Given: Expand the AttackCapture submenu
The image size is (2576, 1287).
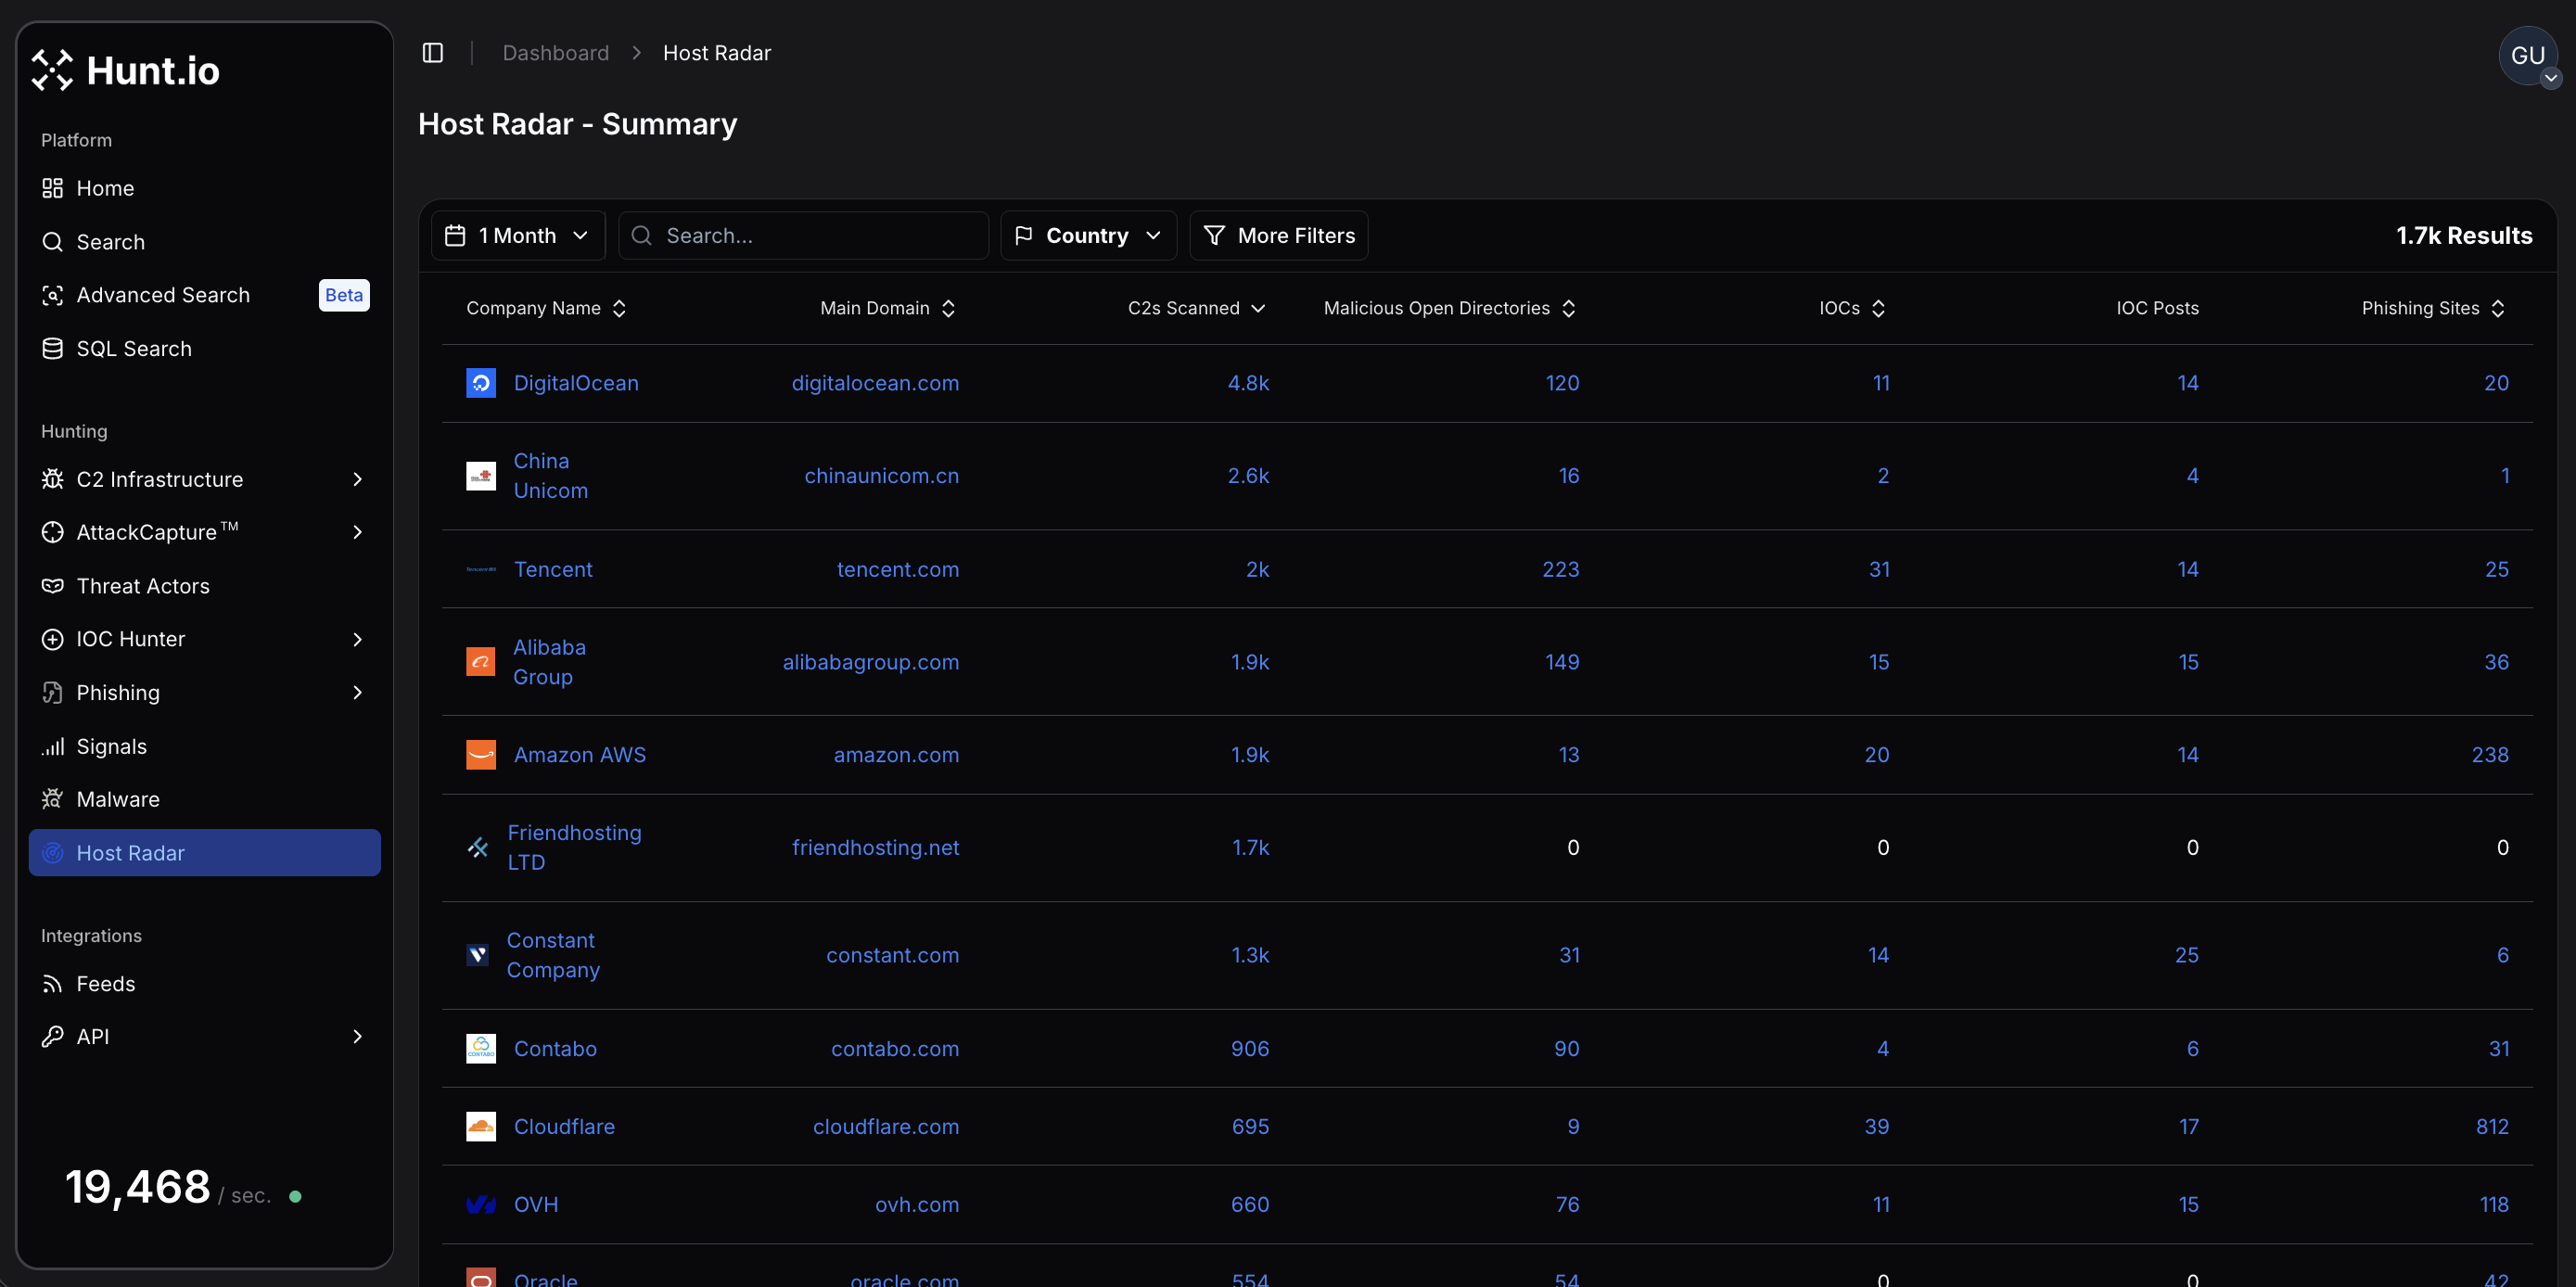Looking at the screenshot, I should (x=357, y=532).
